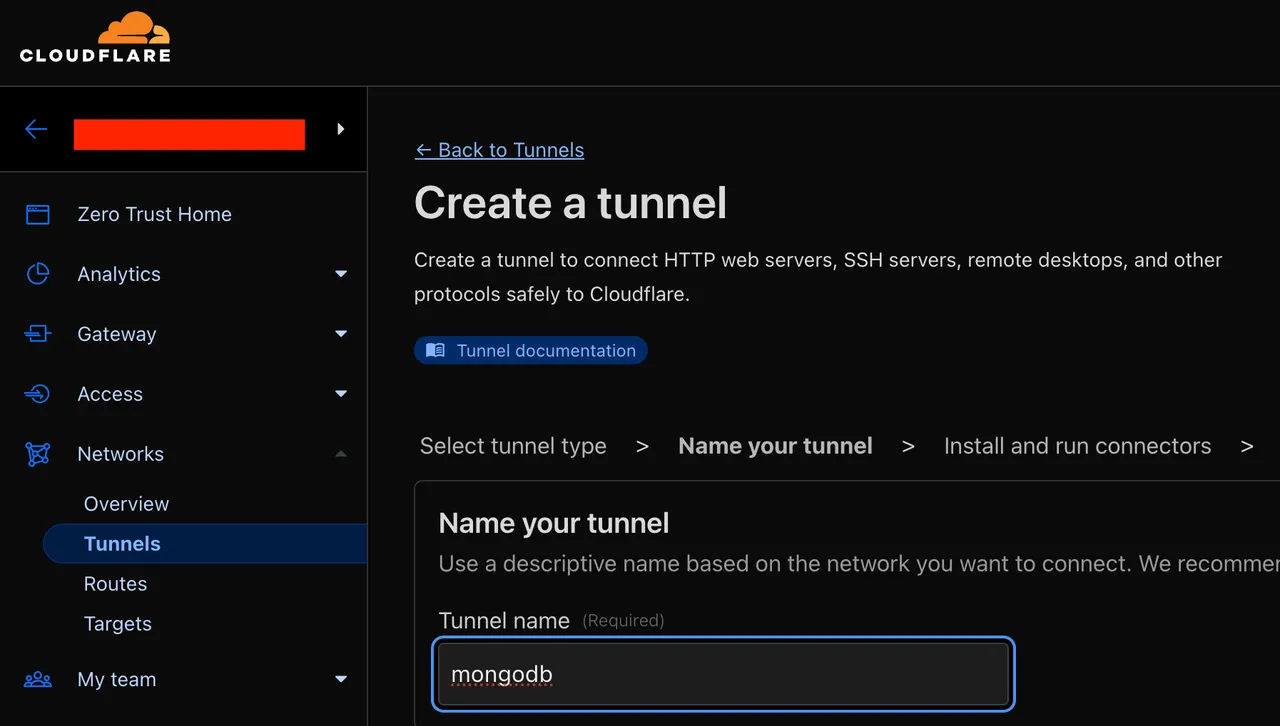The height and width of the screenshot is (726, 1280).
Task: Collapse the Networks section arrow
Action: [x=341, y=454]
